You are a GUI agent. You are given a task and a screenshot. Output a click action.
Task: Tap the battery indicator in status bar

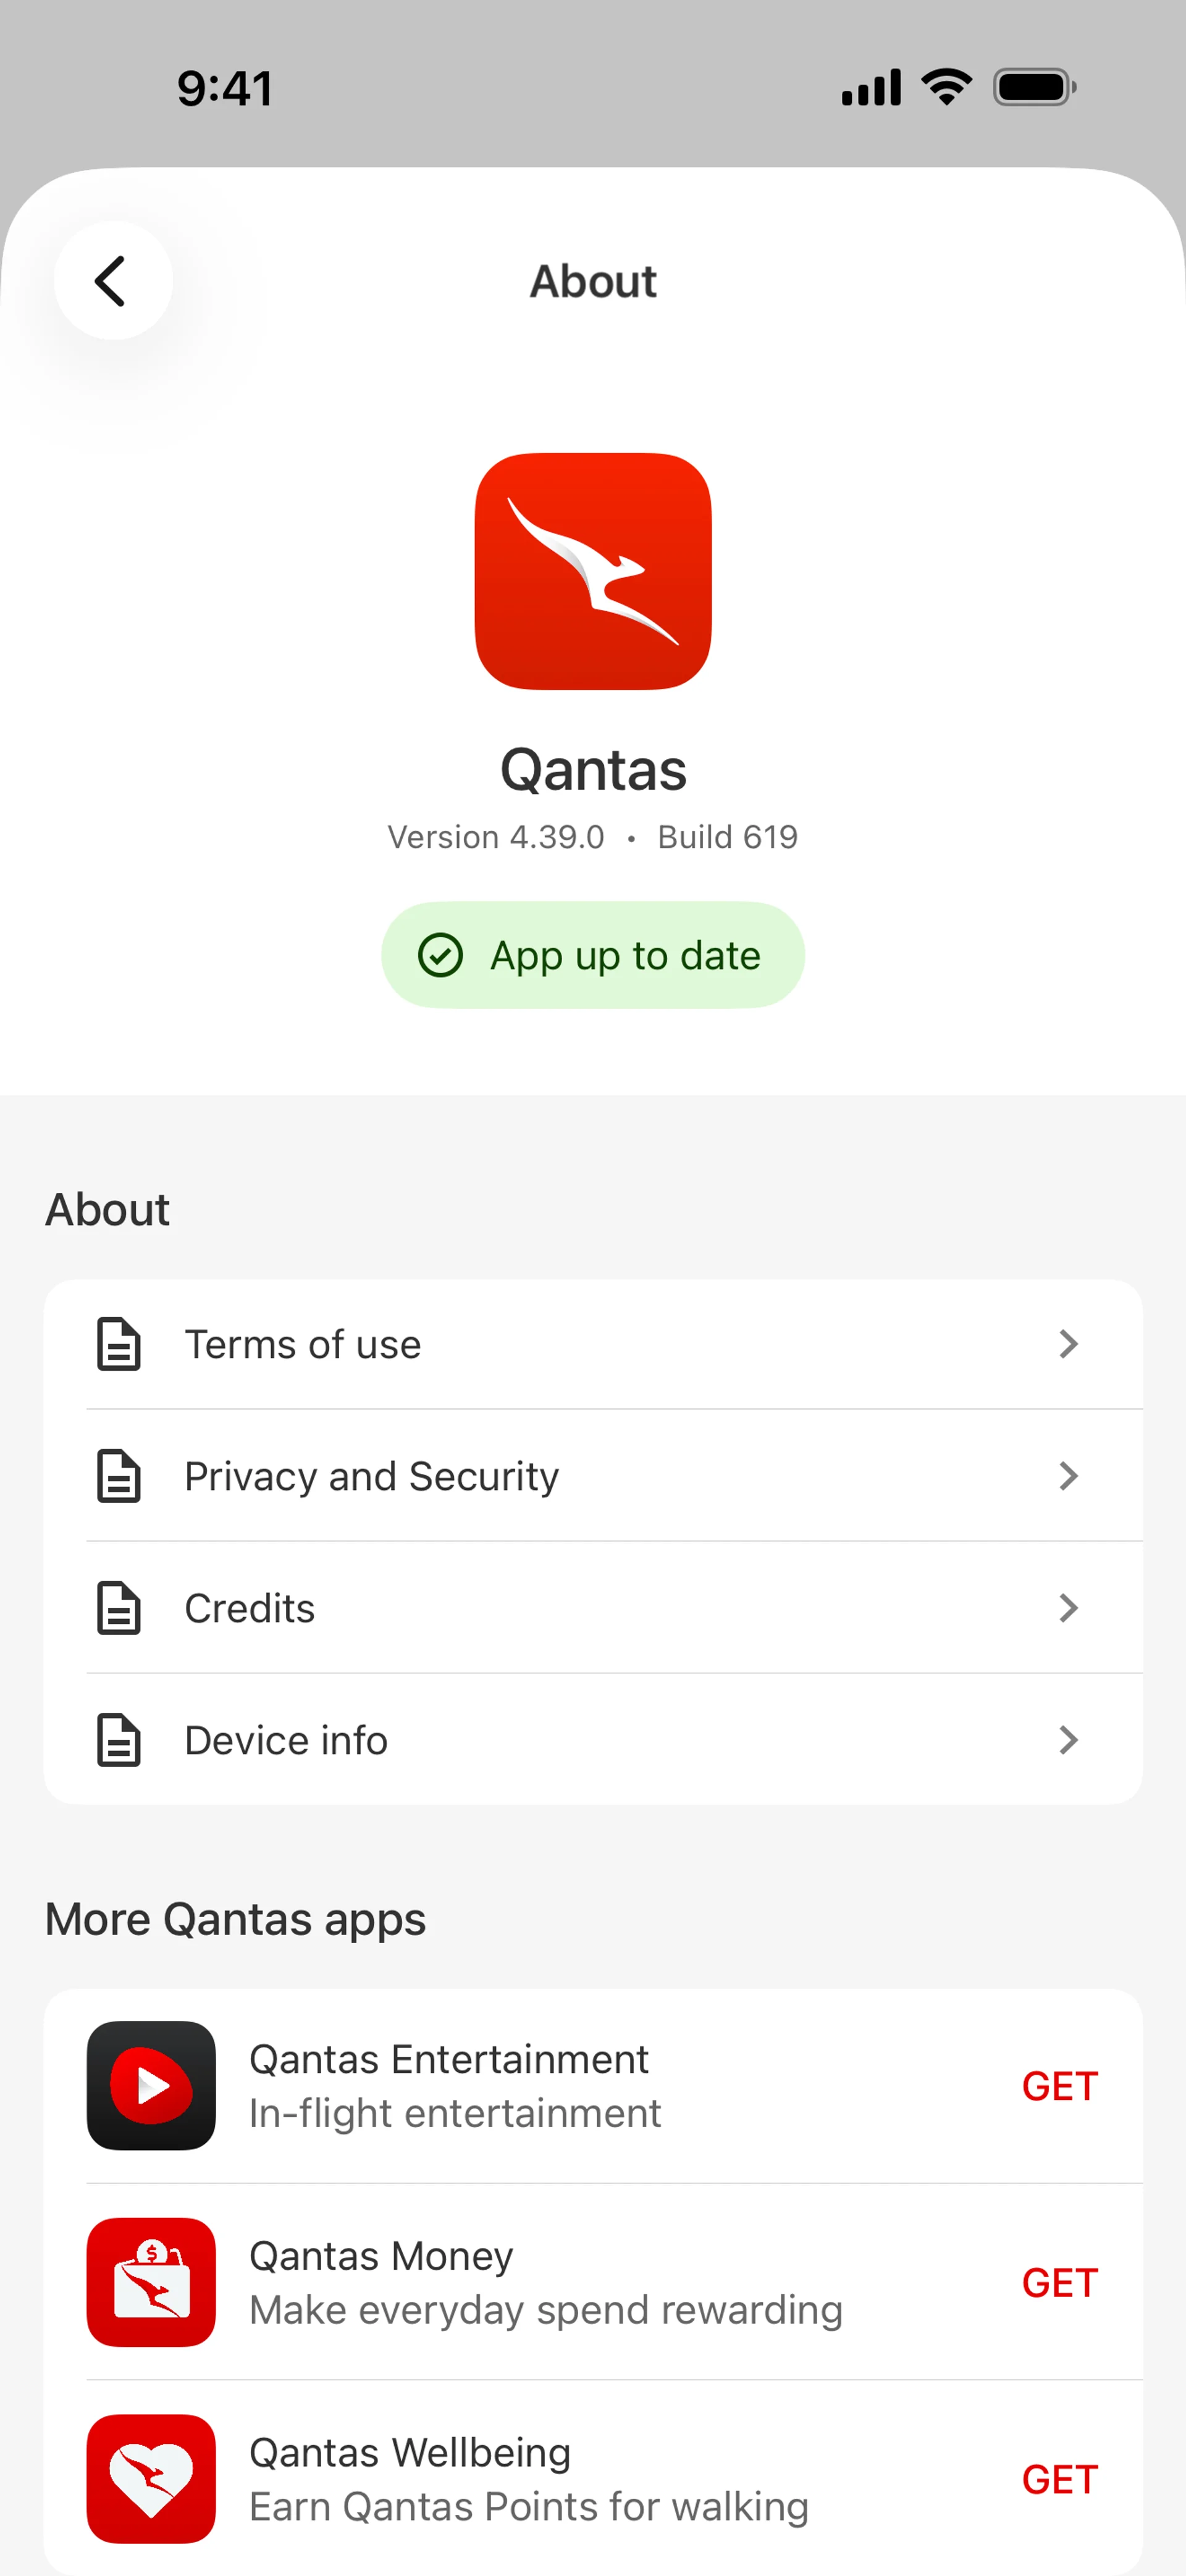pos(1033,88)
